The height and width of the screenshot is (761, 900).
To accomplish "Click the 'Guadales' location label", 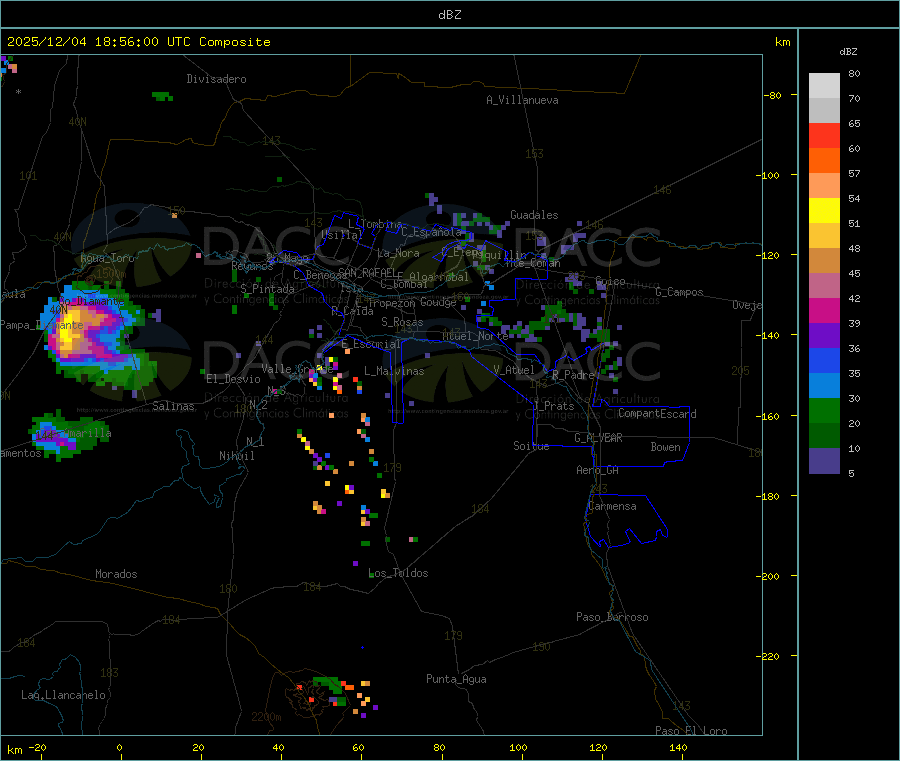I will pos(534,215).
